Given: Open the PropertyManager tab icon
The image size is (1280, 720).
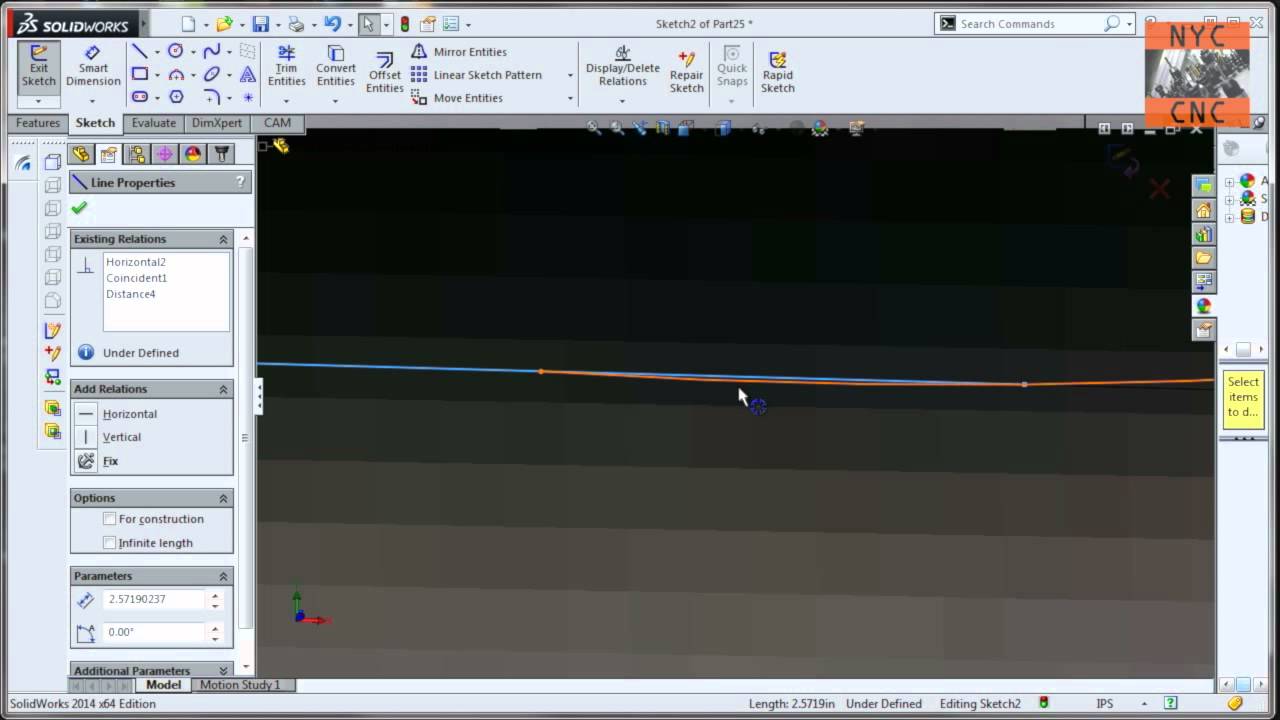Looking at the screenshot, I should [109, 154].
